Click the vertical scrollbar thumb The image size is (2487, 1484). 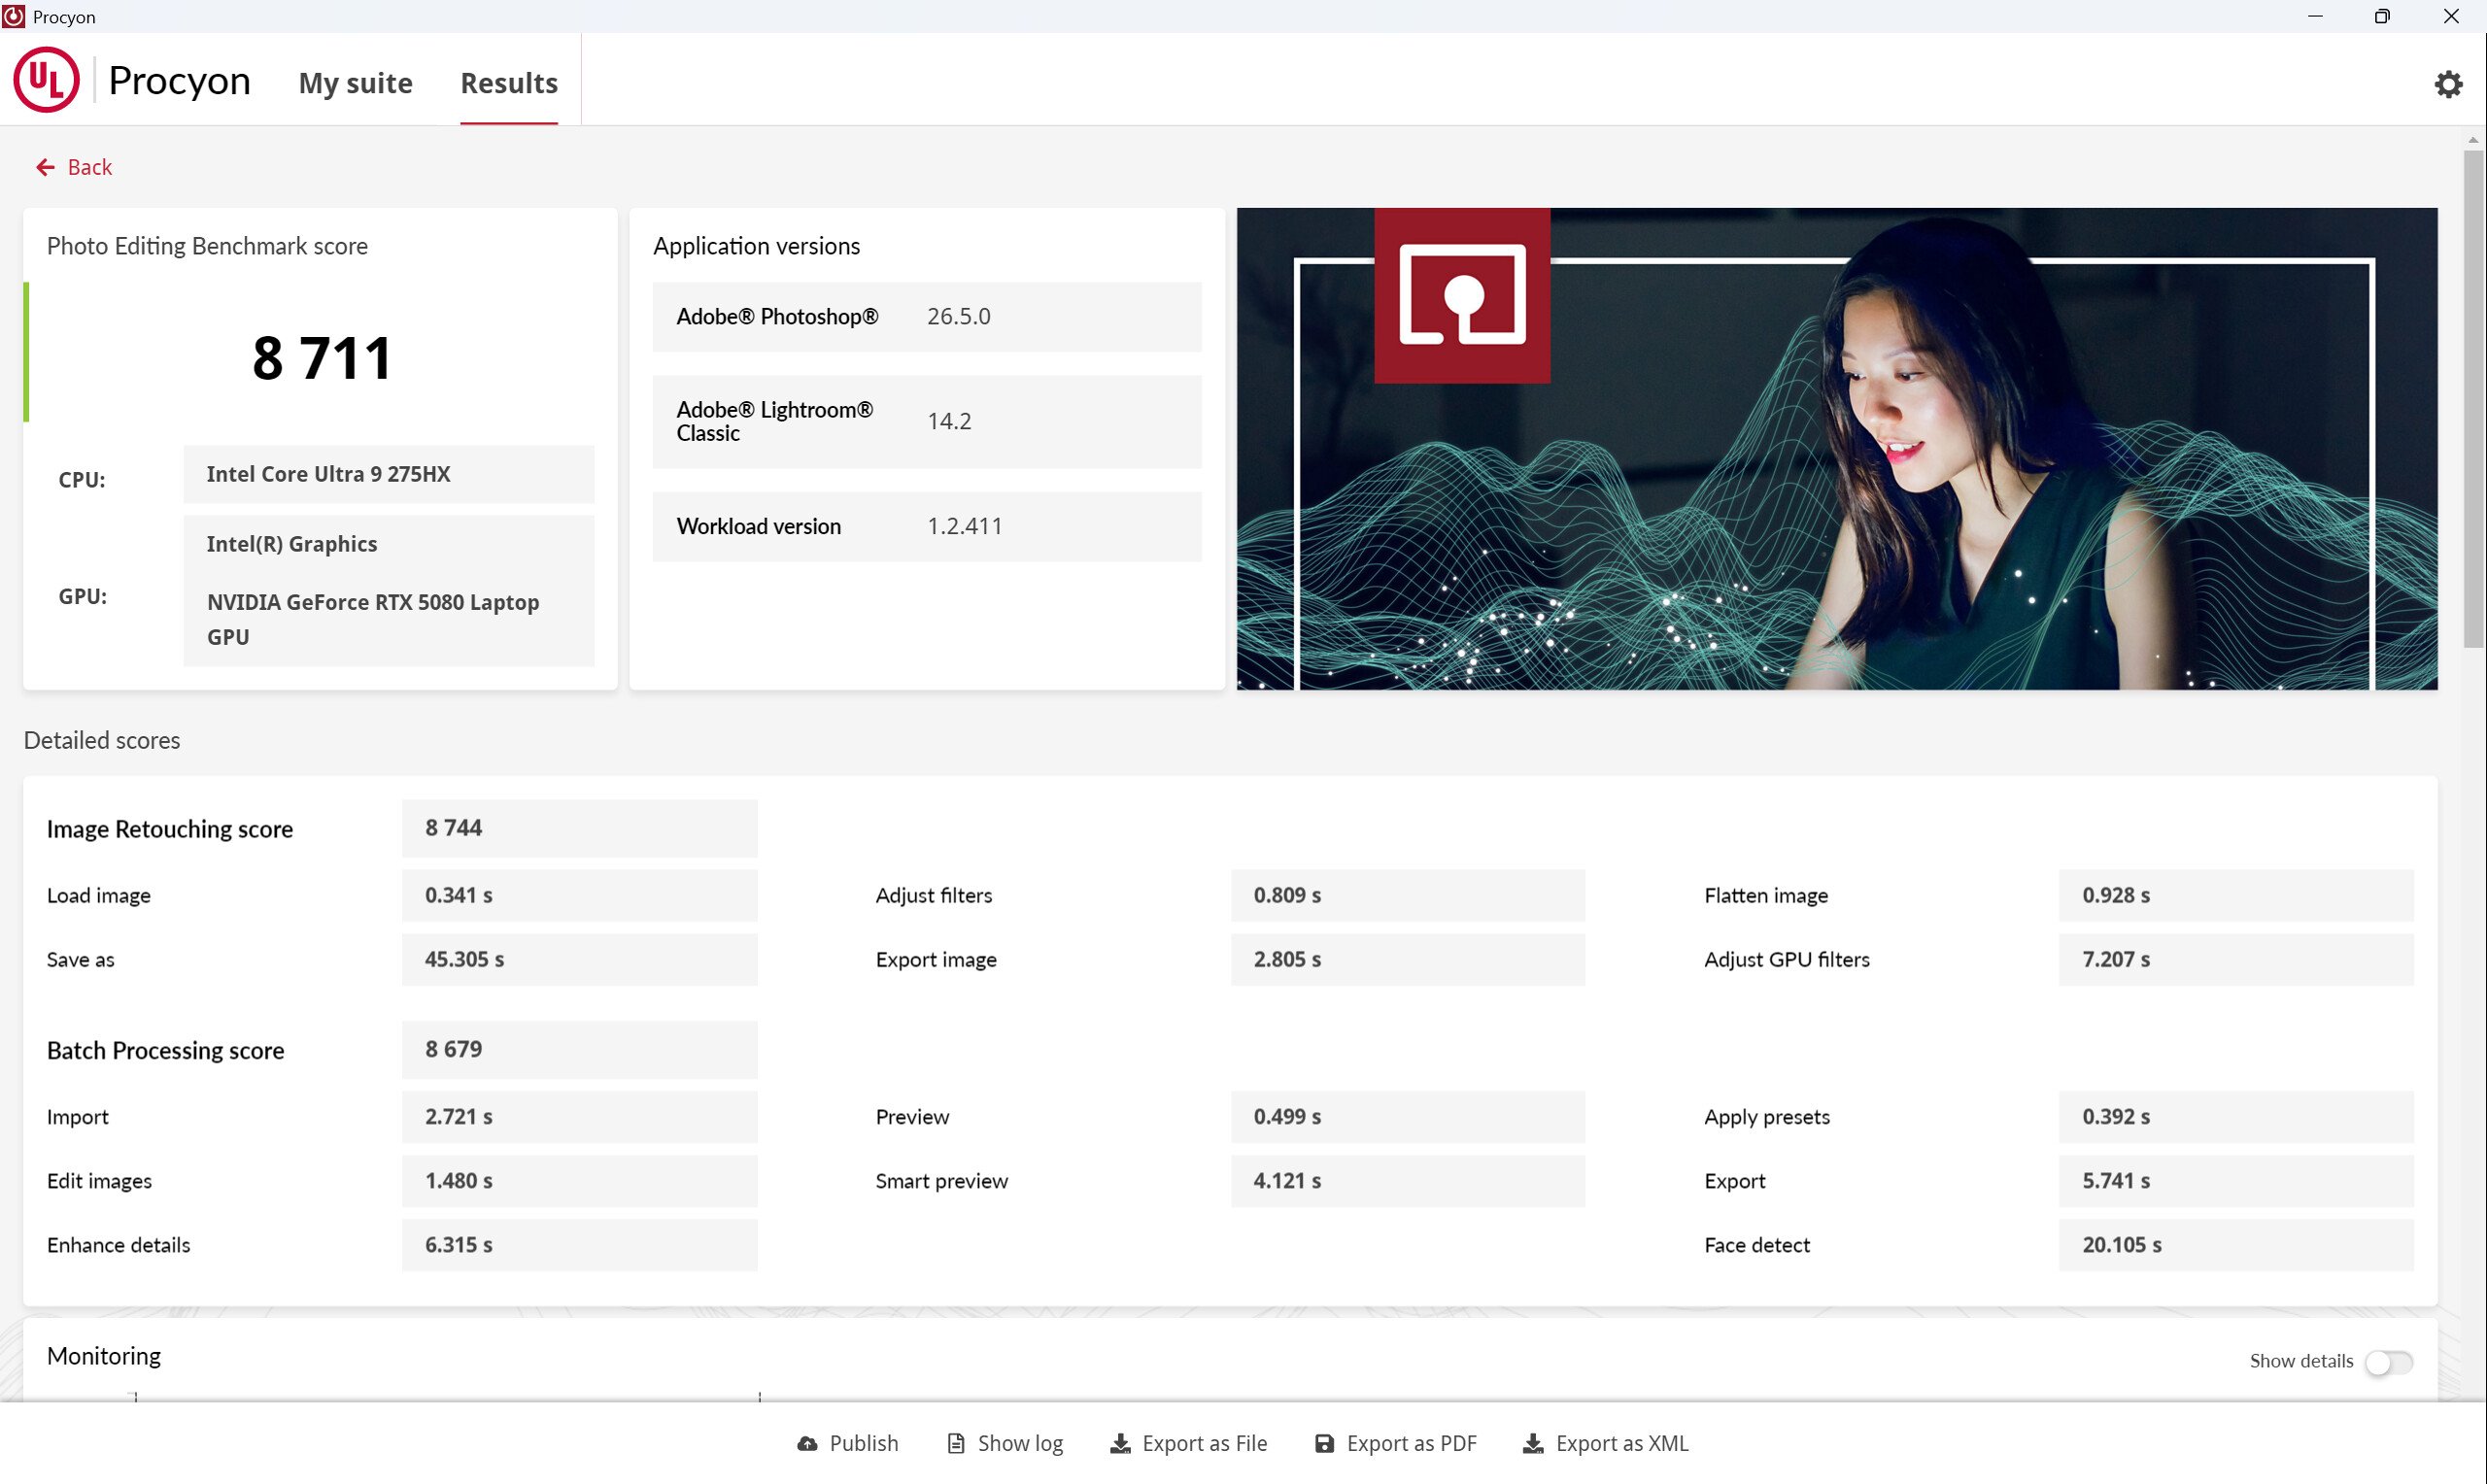pos(2473,400)
